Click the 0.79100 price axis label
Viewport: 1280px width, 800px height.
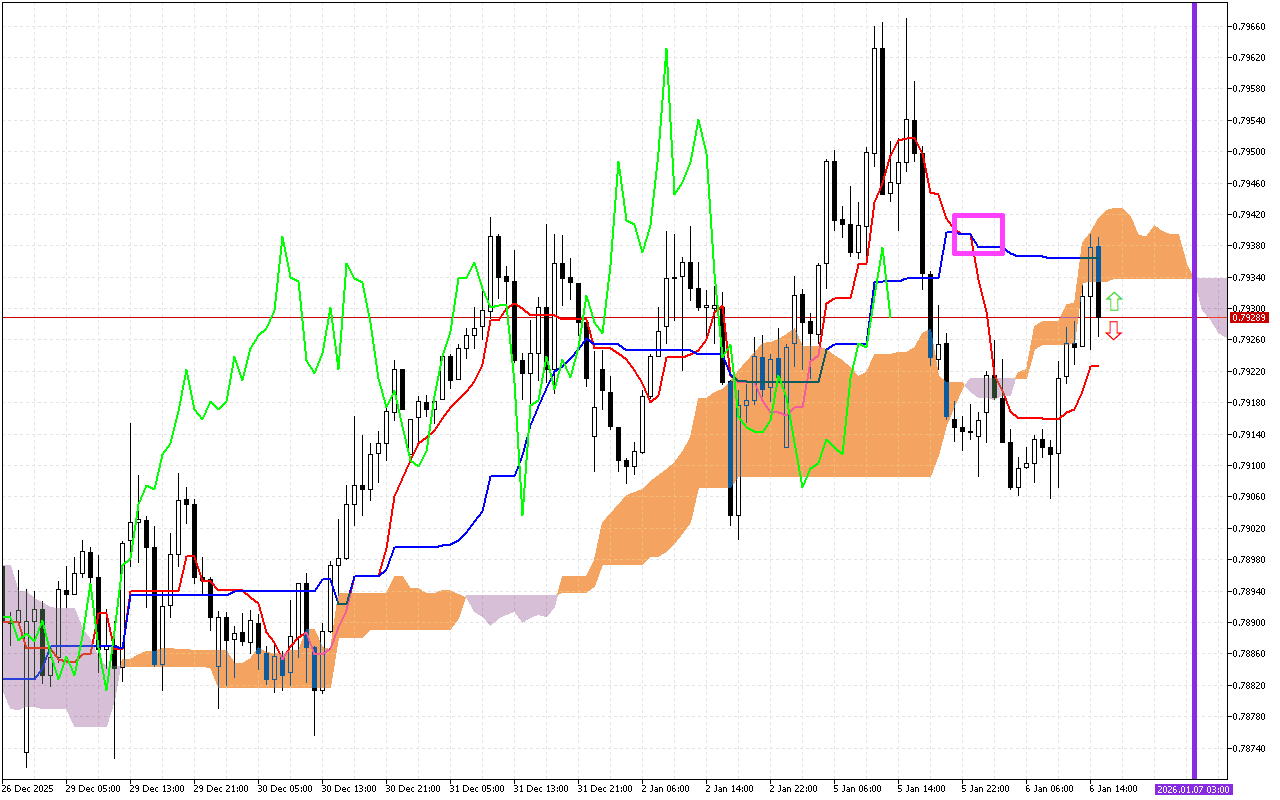point(1250,466)
